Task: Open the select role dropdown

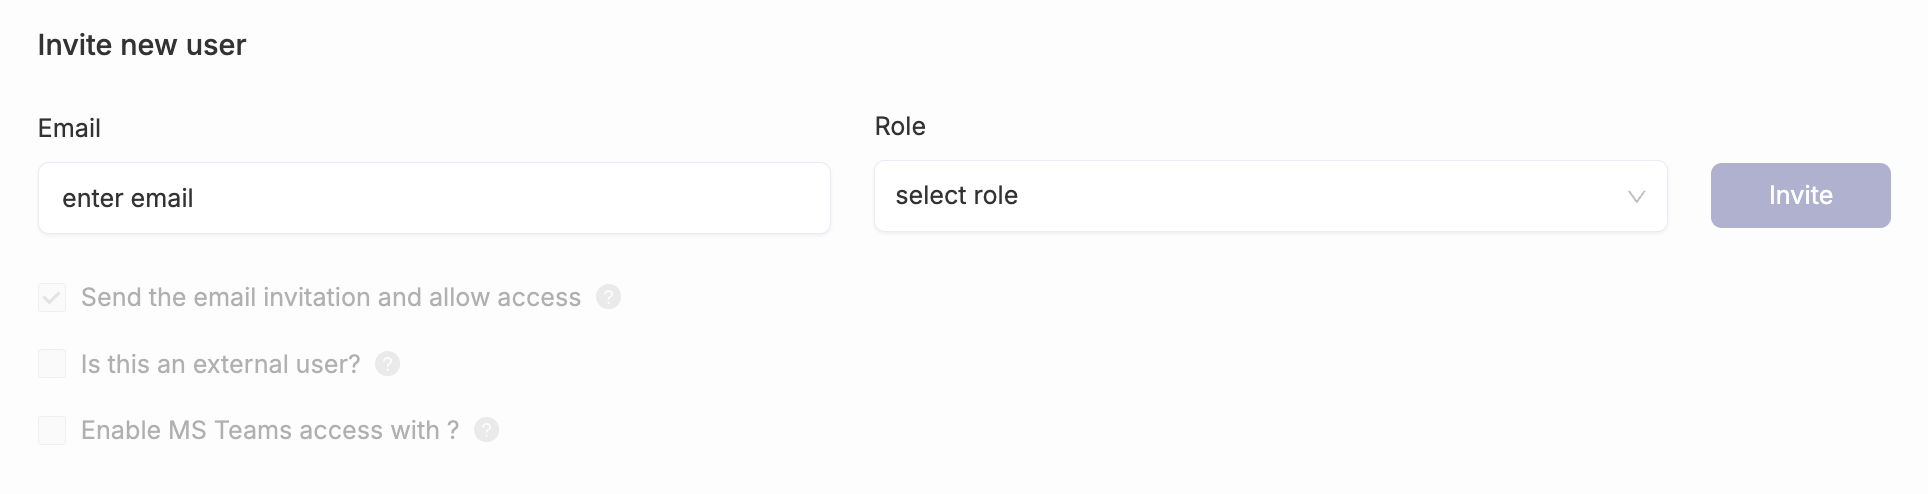Action: 1270,196
